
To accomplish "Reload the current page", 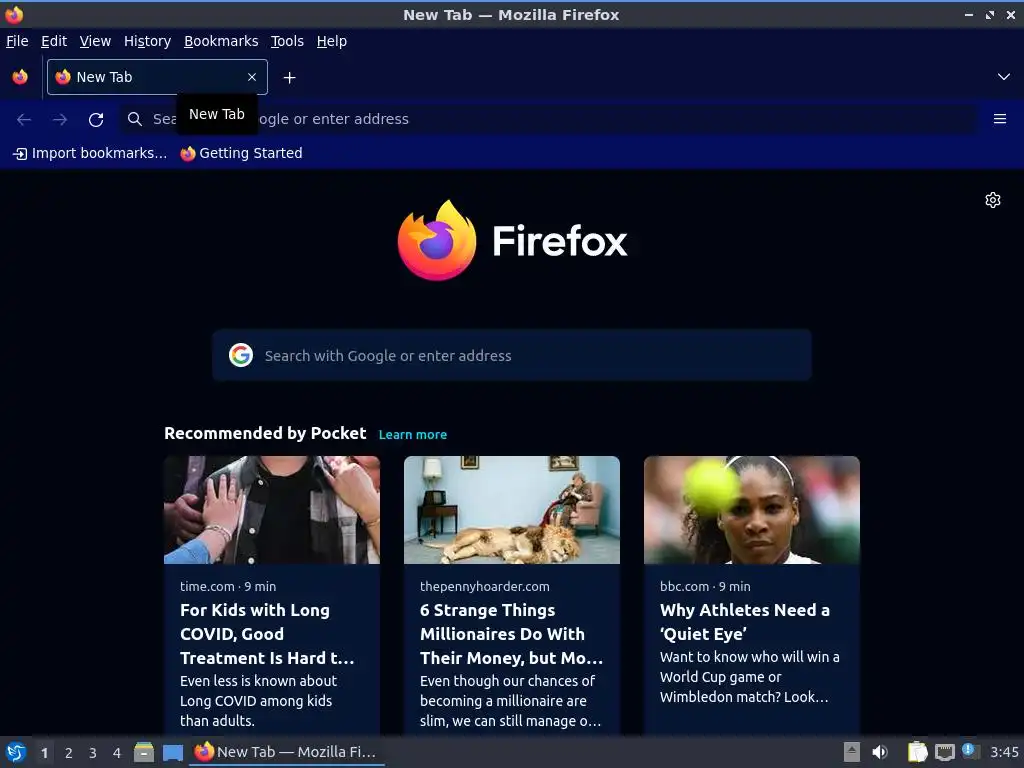I will pos(96,119).
